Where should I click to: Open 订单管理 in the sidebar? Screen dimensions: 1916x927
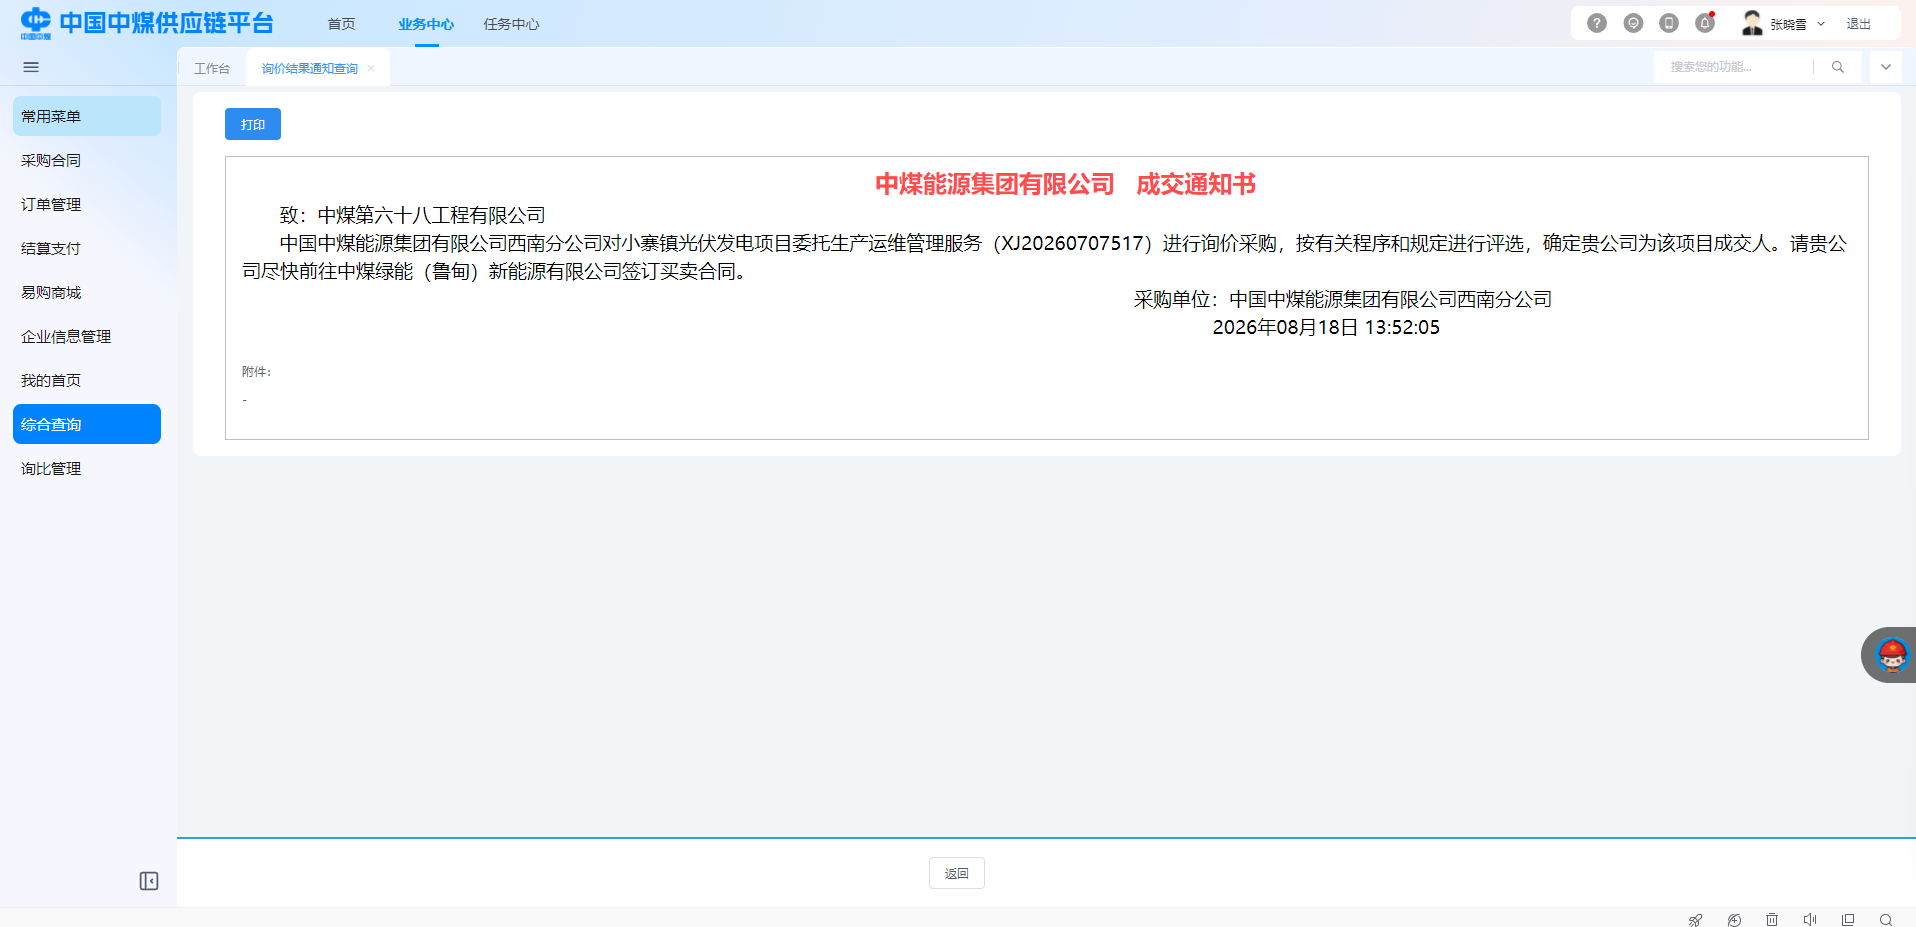[87, 204]
